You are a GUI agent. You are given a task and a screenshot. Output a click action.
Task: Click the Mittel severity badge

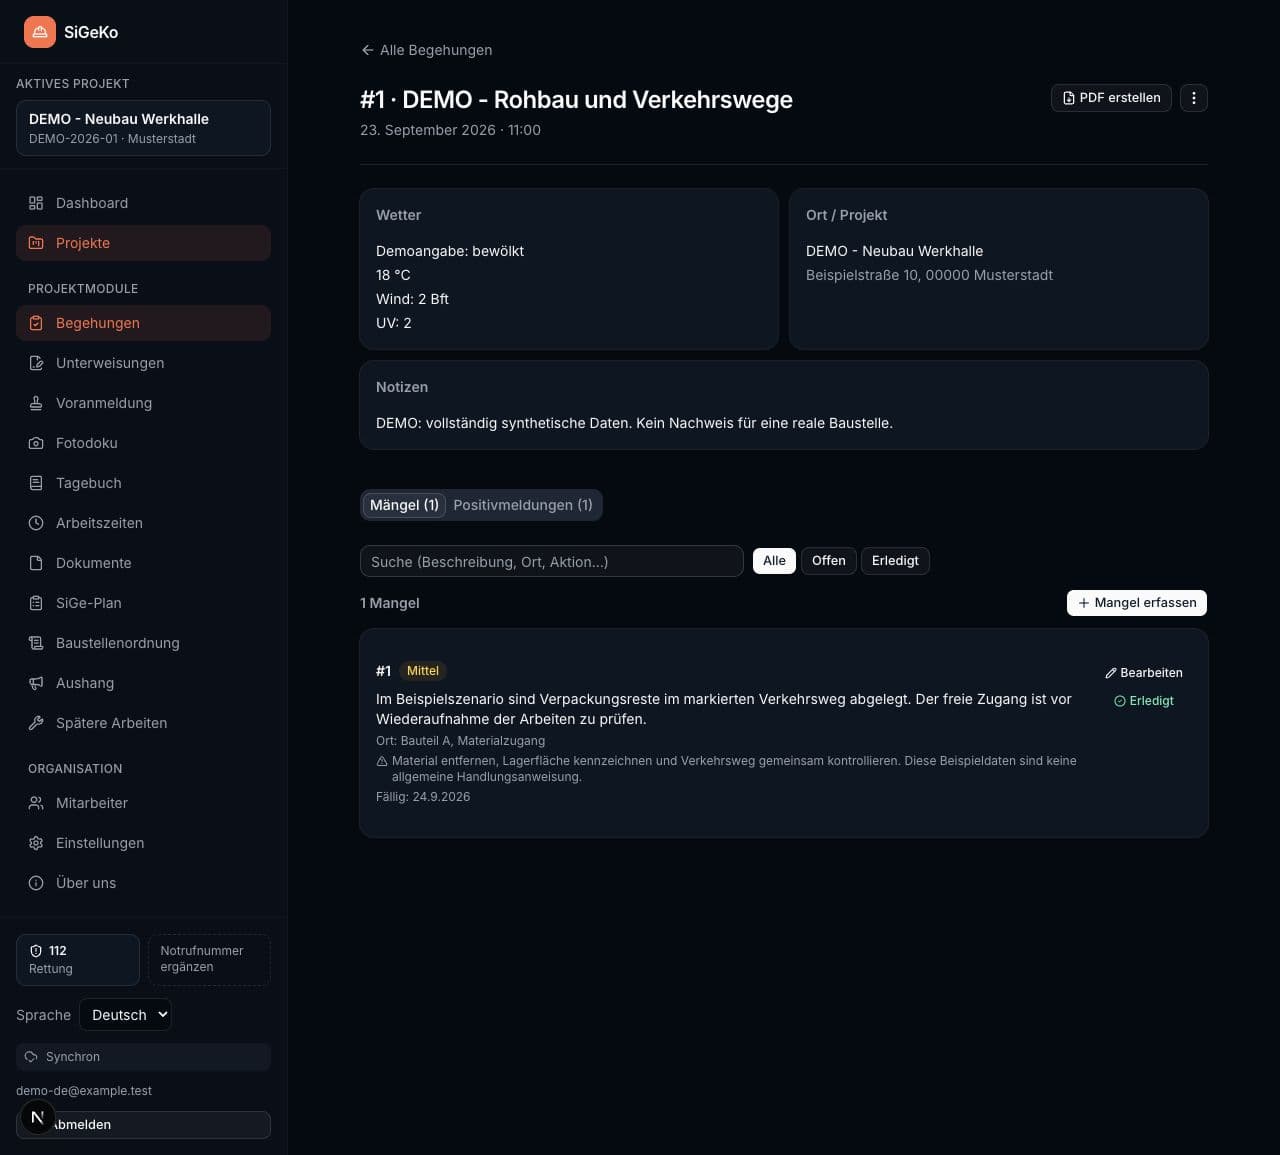423,671
